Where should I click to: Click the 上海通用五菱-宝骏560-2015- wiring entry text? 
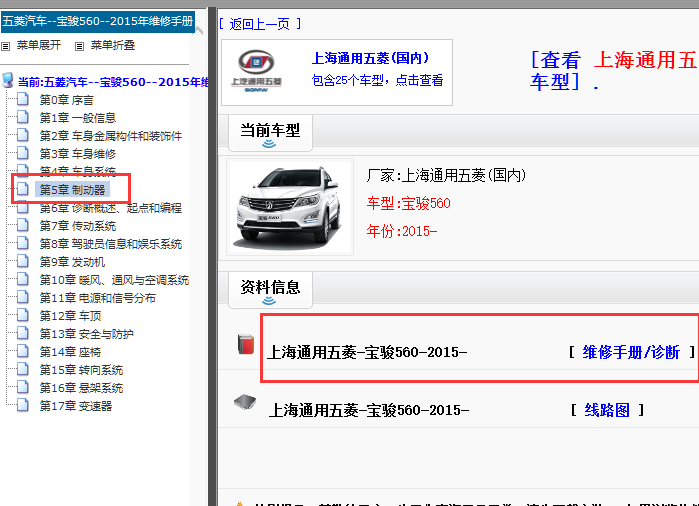369,410
